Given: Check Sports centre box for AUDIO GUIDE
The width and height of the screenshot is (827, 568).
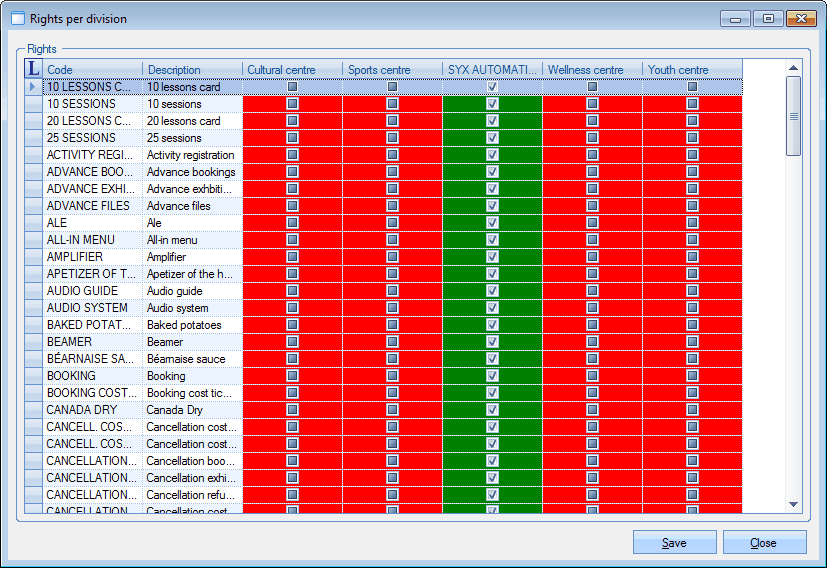Looking at the screenshot, I should click(392, 291).
